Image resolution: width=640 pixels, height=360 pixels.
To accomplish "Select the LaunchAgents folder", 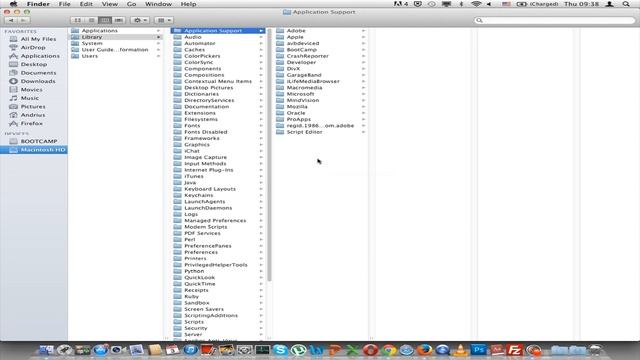I will 218,202.
